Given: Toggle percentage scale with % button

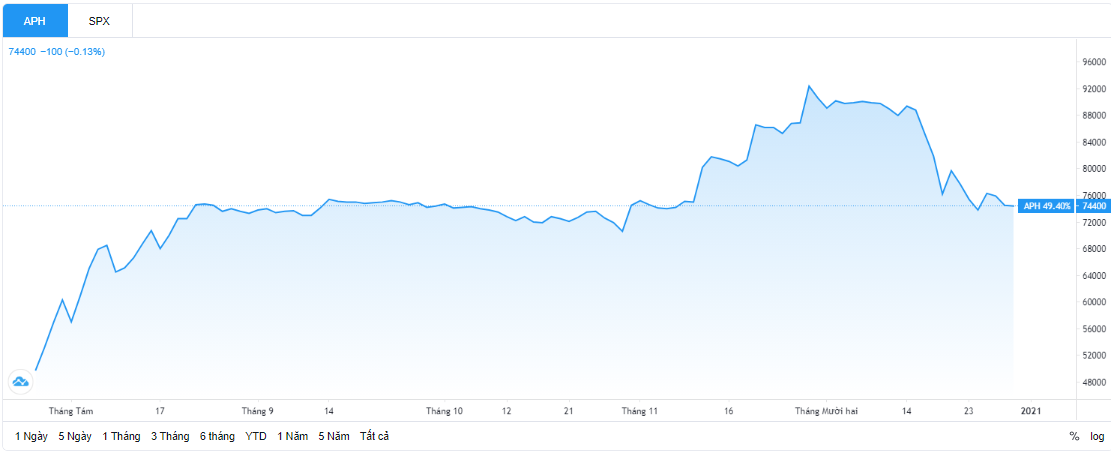Looking at the screenshot, I should pyautogui.click(x=1074, y=436).
